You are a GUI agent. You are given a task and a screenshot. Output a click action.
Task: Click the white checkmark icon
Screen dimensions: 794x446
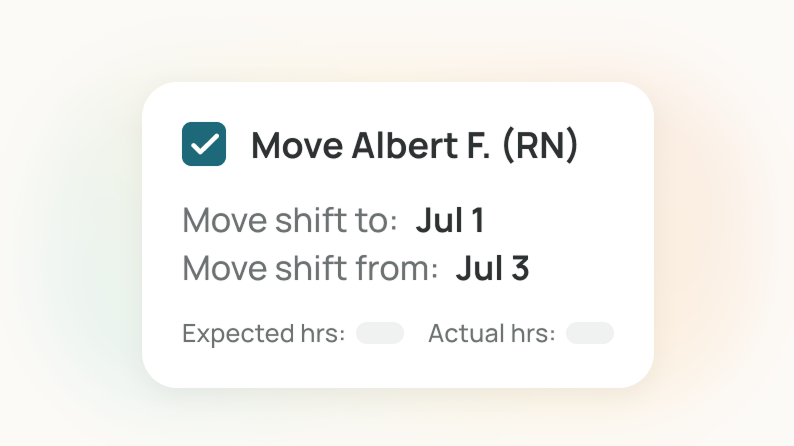204,144
